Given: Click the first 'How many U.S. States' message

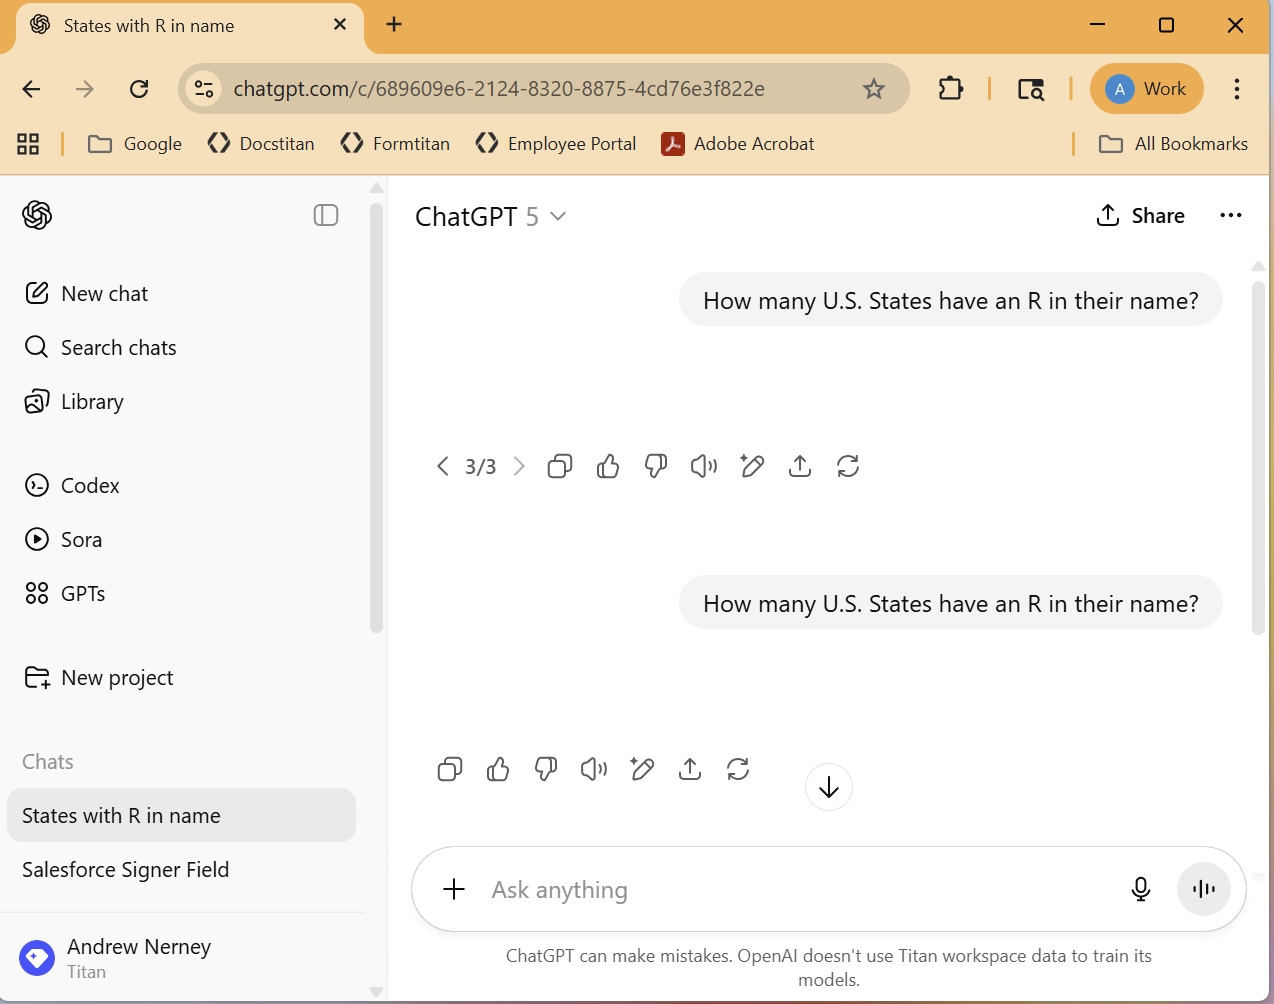Looking at the screenshot, I should click(951, 300).
